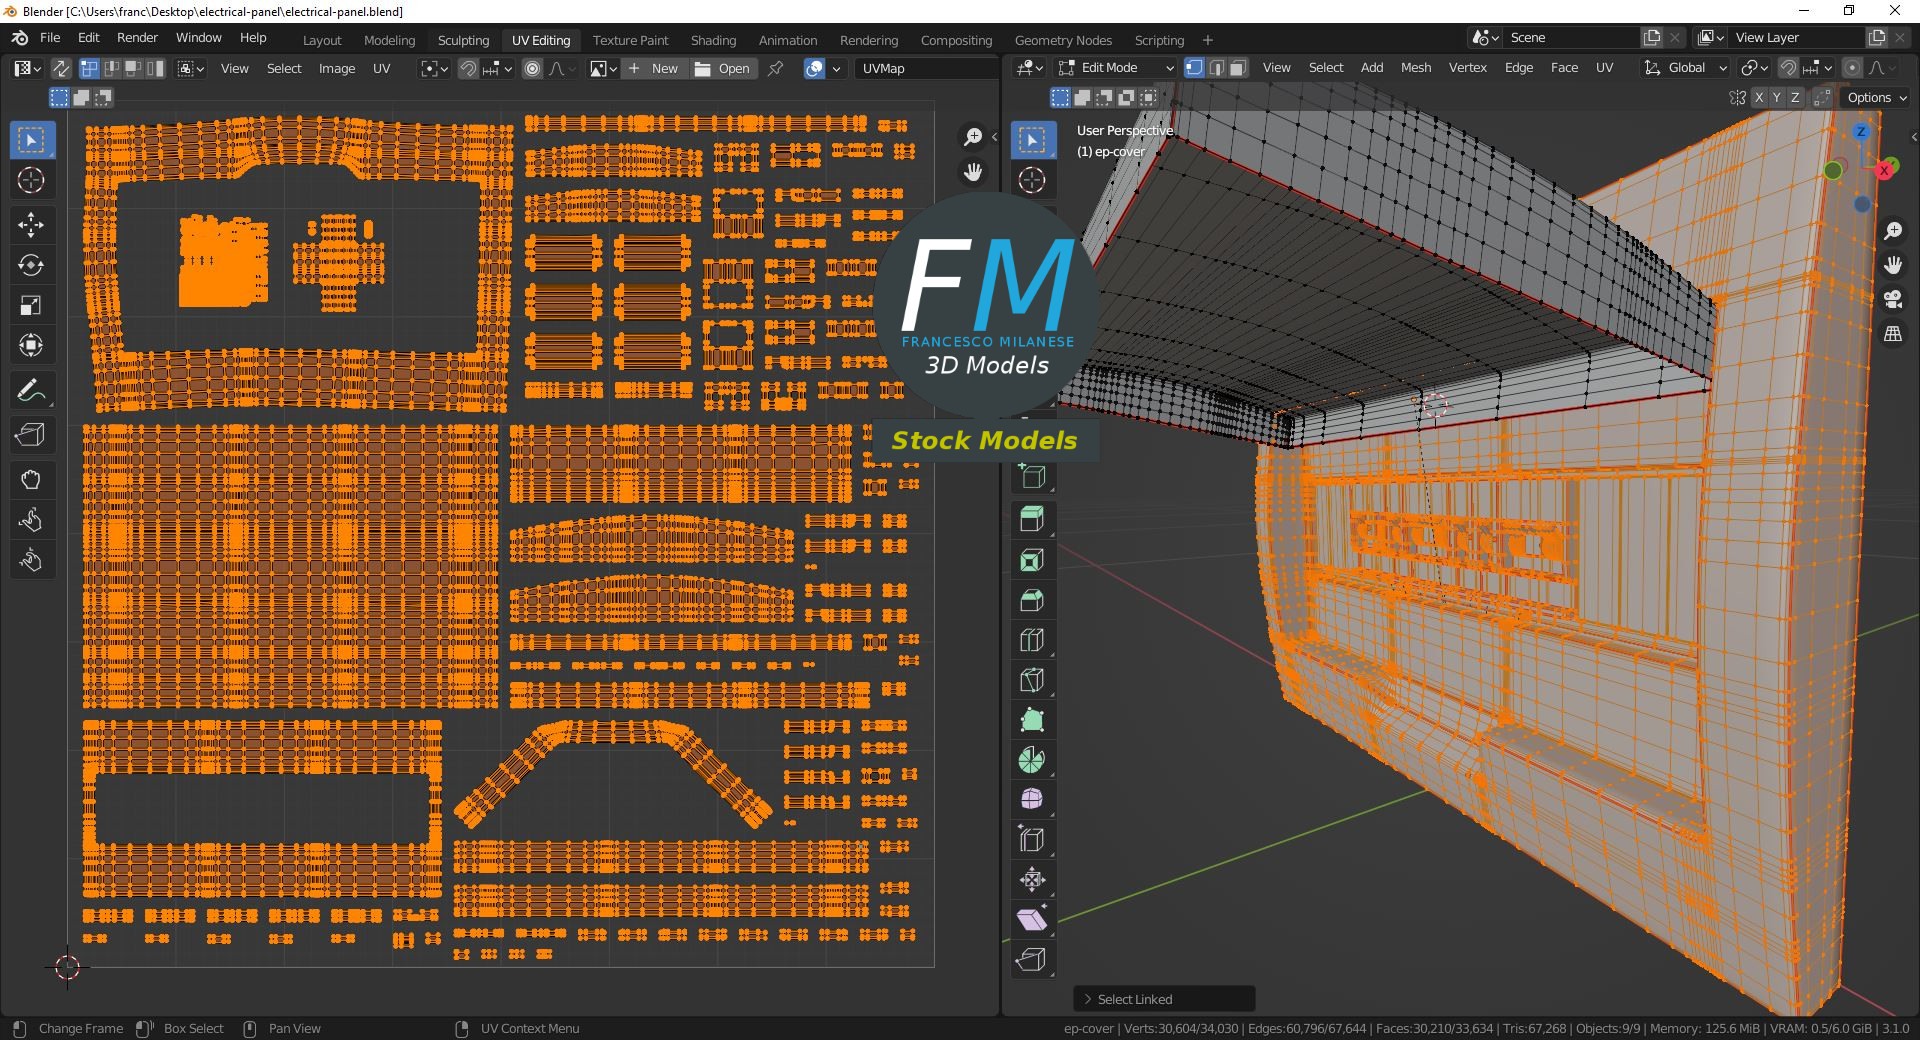1920x1040 pixels.
Task: Enable X axis mirror in 3D viewport
Action: 1758,97
